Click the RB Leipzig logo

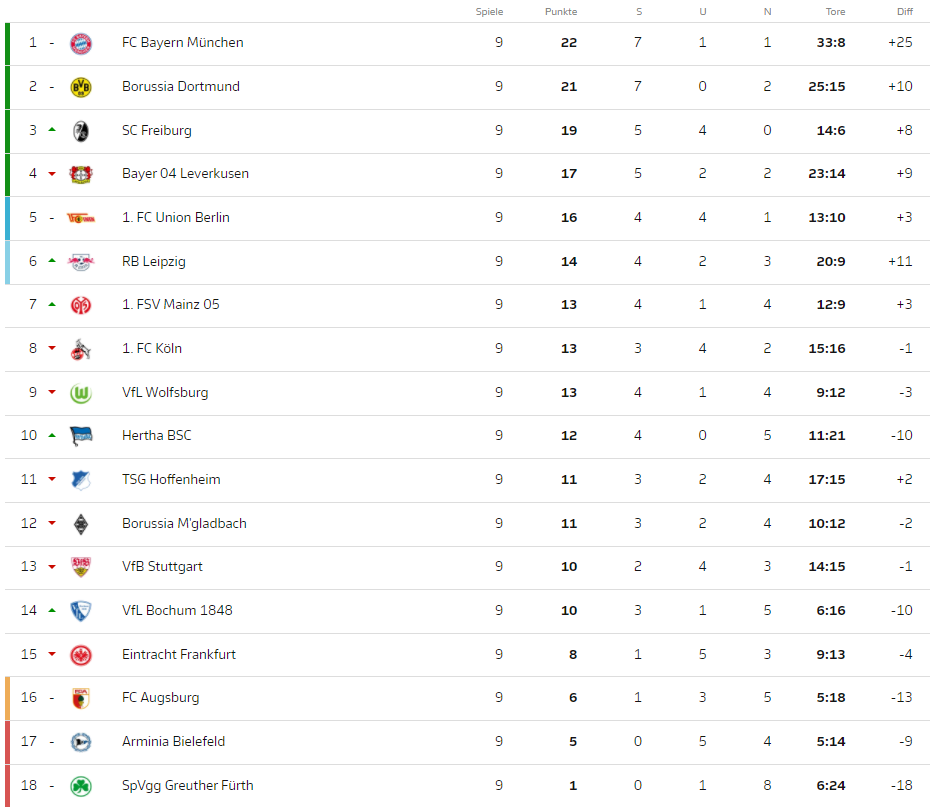[81, 262]
